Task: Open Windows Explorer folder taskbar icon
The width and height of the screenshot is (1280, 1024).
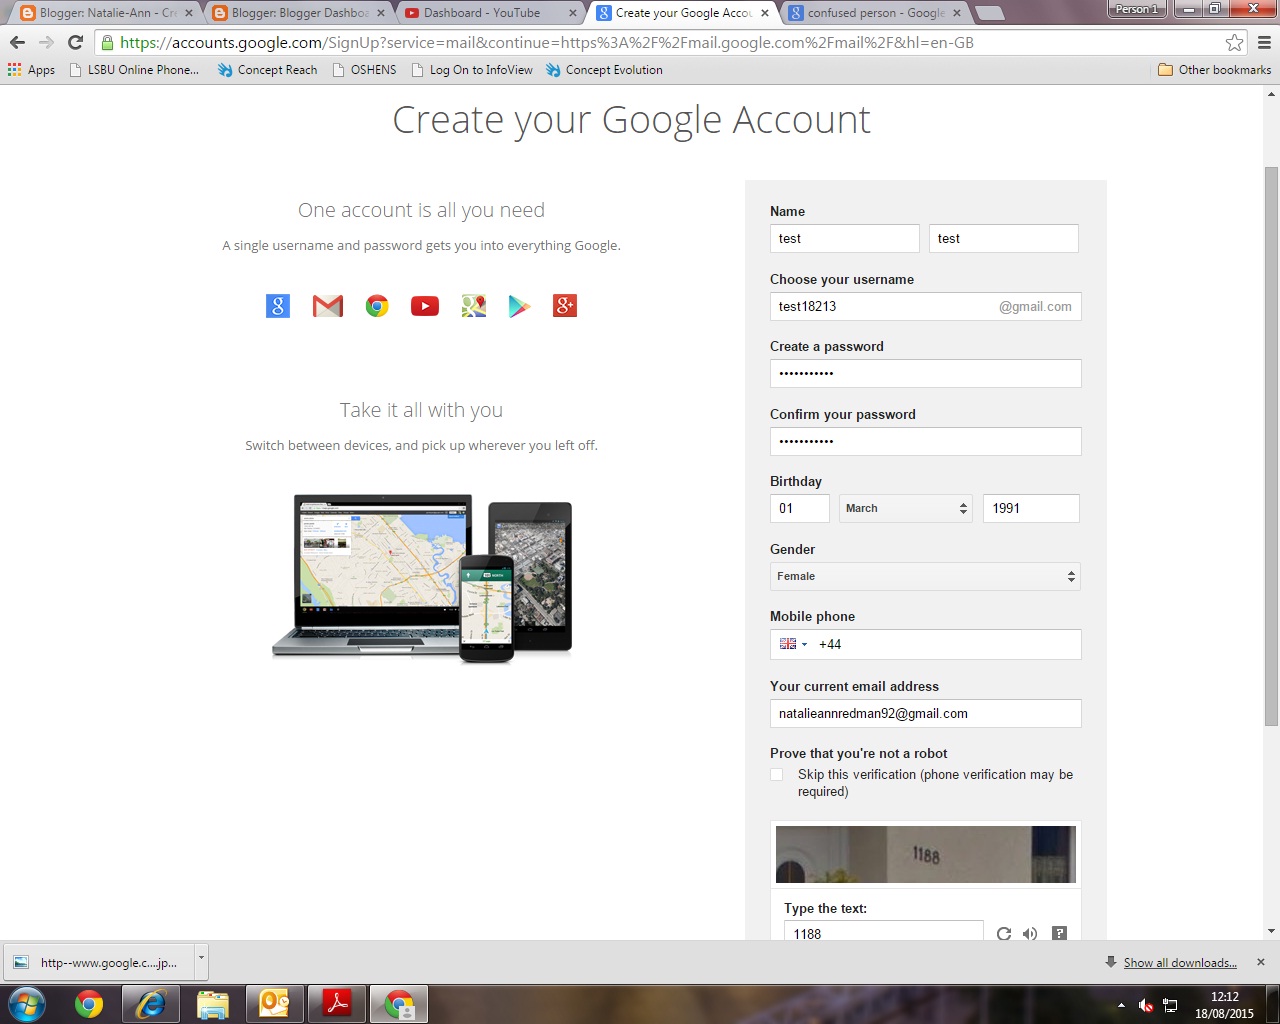Action: (x=213, y=1004)
